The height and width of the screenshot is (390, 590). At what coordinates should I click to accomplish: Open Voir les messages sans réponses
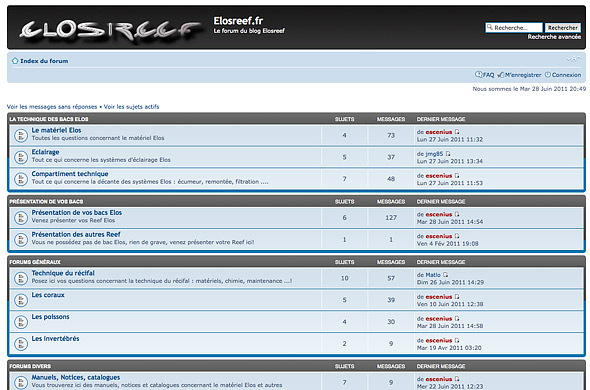(x=52, y=107)
